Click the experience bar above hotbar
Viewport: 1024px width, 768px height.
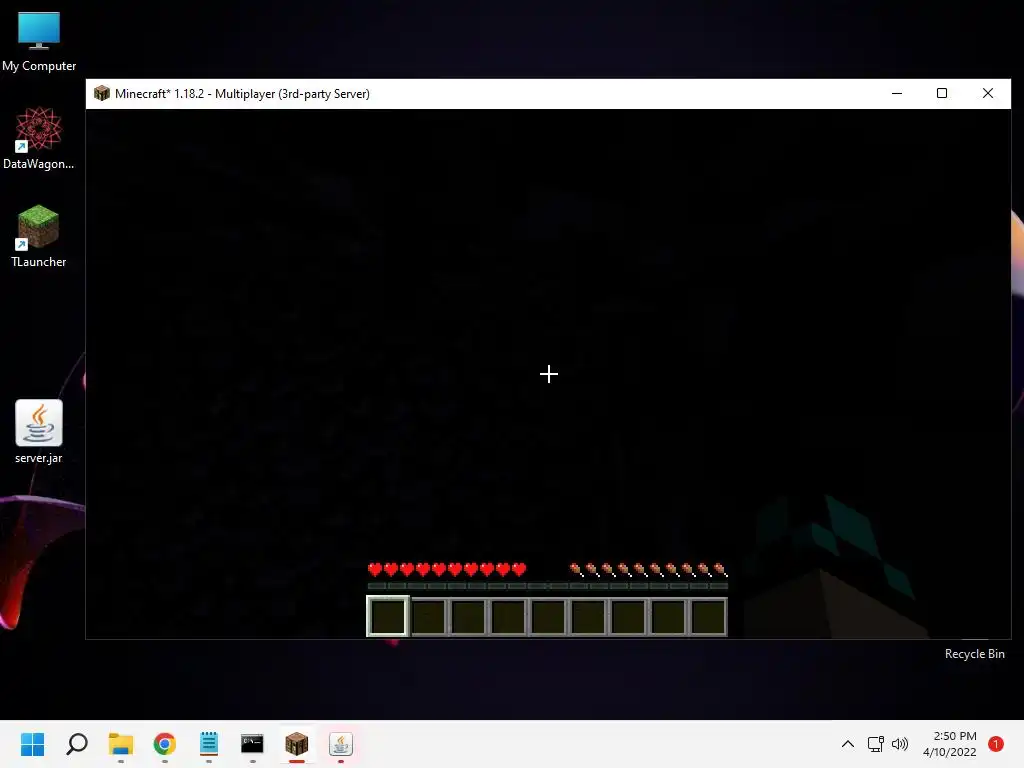547,586
